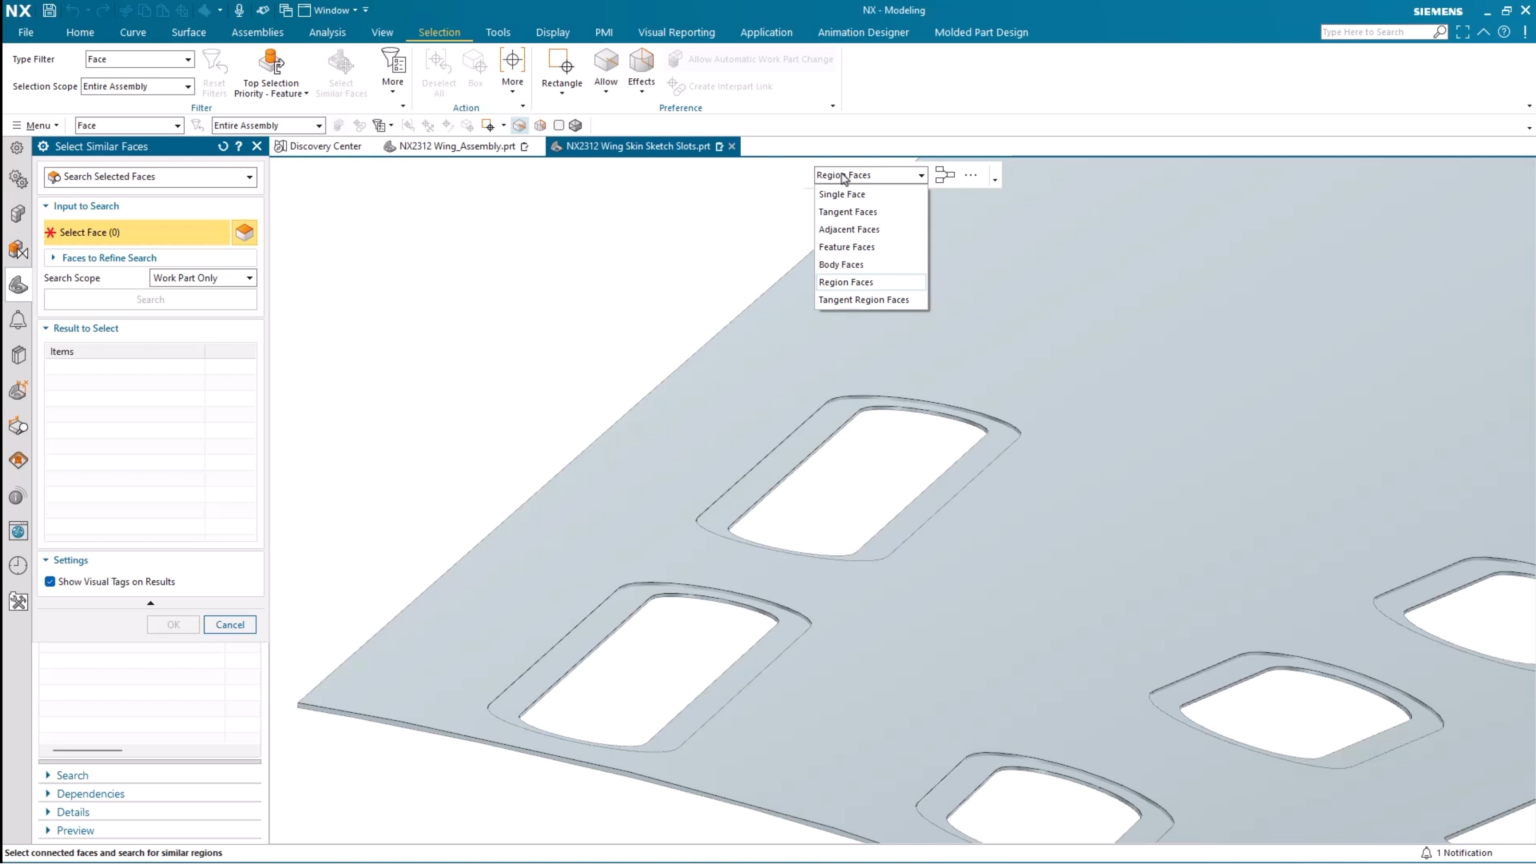
Task: Open Select Similar Faces dialog help
Action: coord(239,146)
